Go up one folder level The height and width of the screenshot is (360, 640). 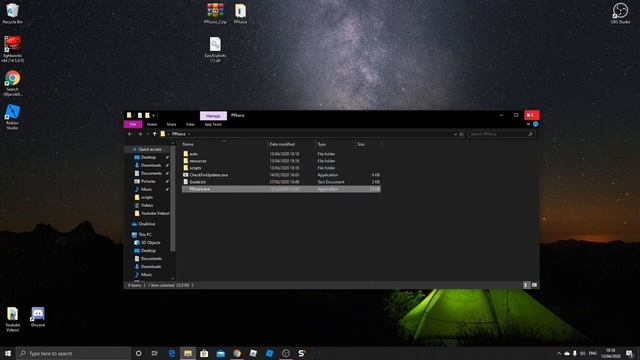coord(154,134)
